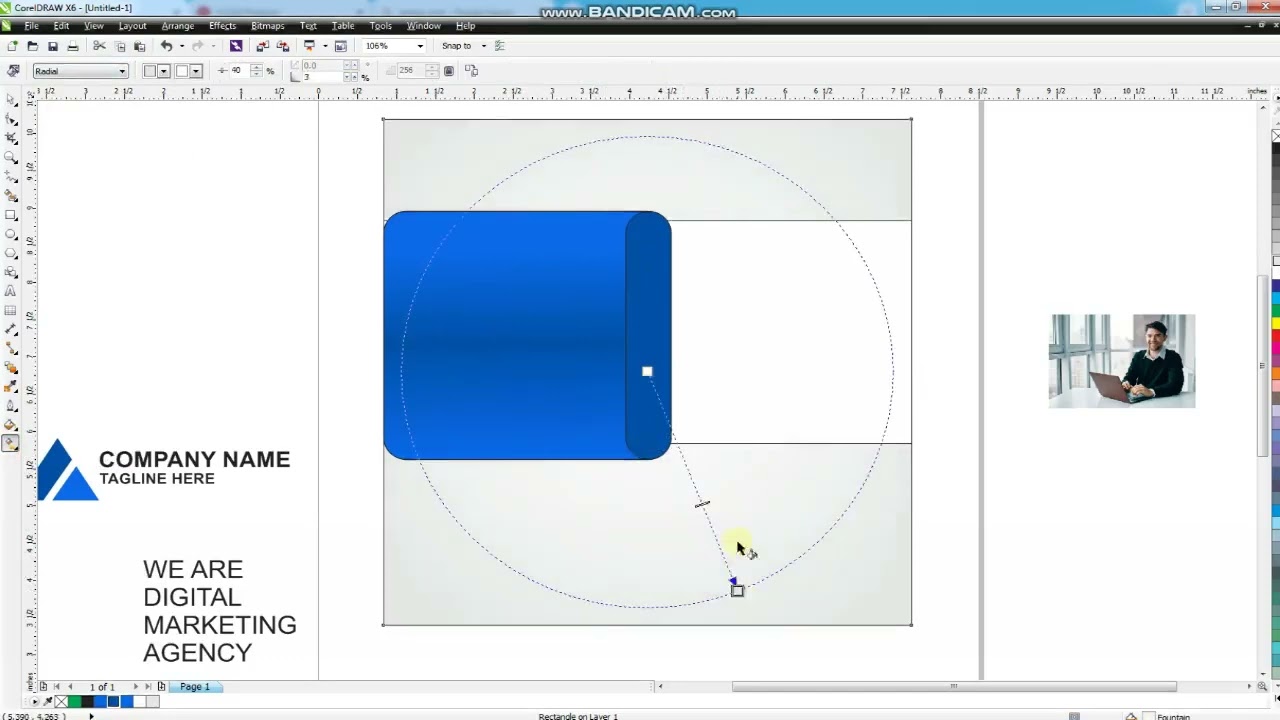Expand the undo history dropdown arrow
The image size is (1280, 720).
(181, 46)
